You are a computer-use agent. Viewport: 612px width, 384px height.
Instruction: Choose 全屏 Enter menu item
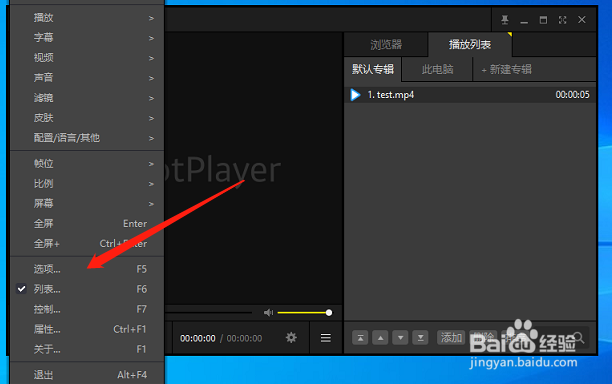pyautogui.click(x=87, y=224)
